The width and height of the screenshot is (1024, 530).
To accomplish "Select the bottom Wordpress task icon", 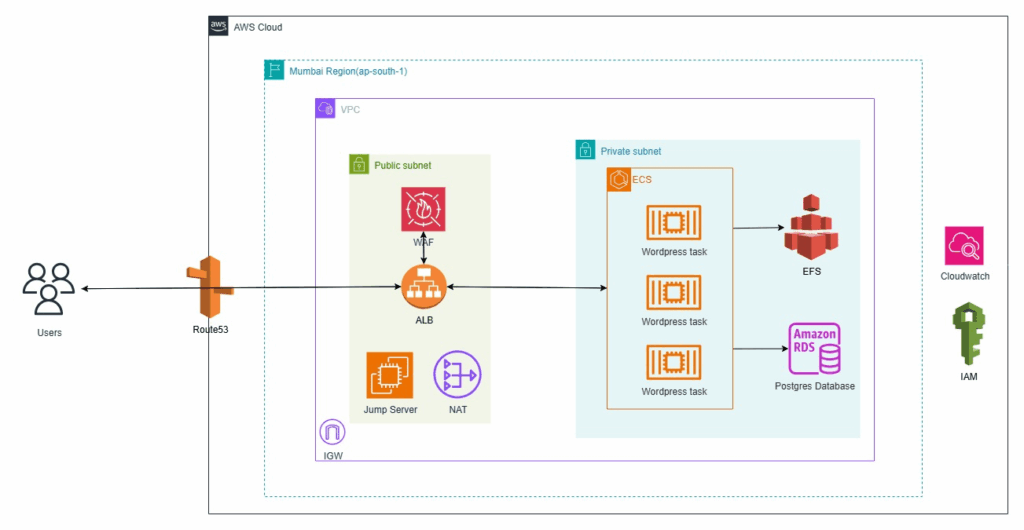I will coord(674,362).
